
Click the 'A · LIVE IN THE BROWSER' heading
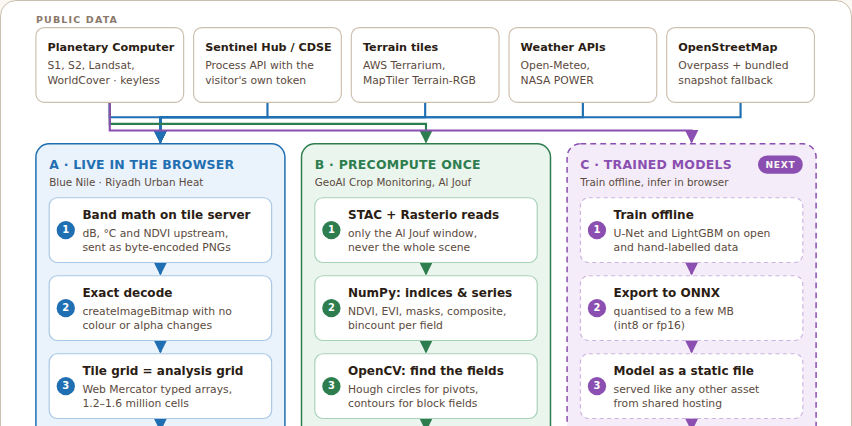click(142, 165)
